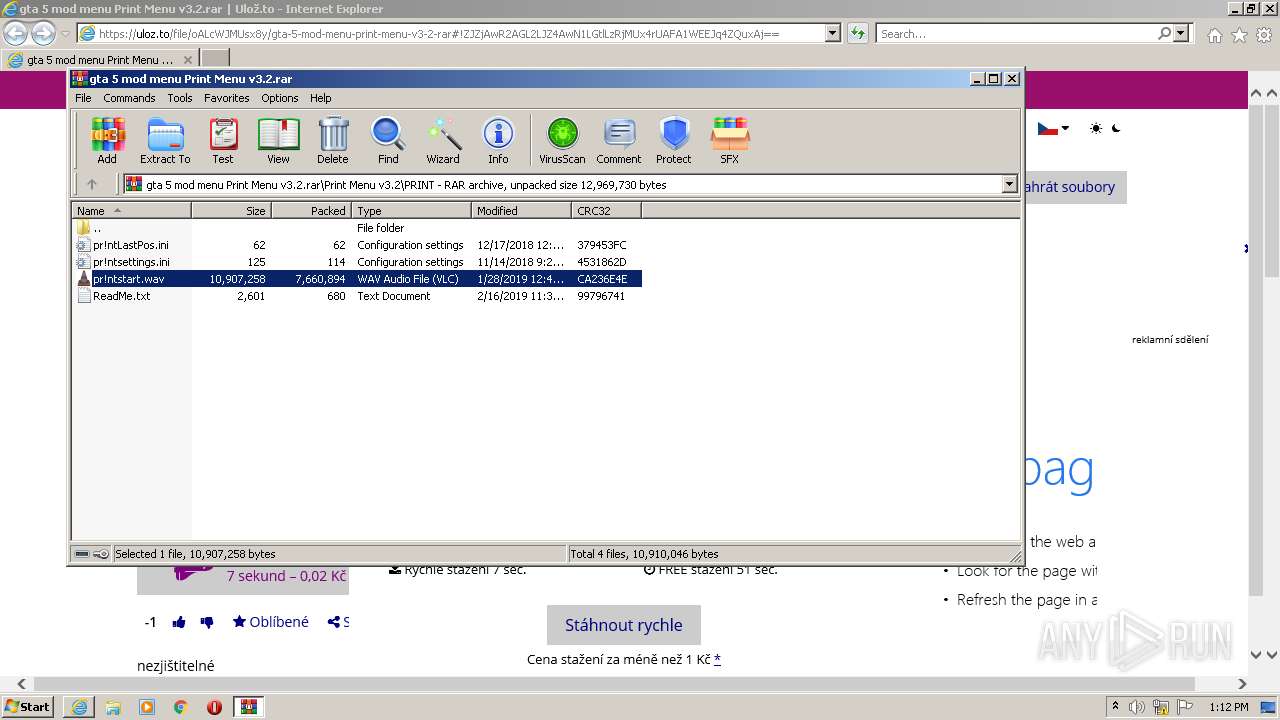Go up one folder level arrow
1280x720 pixels.
click(92, 184)
